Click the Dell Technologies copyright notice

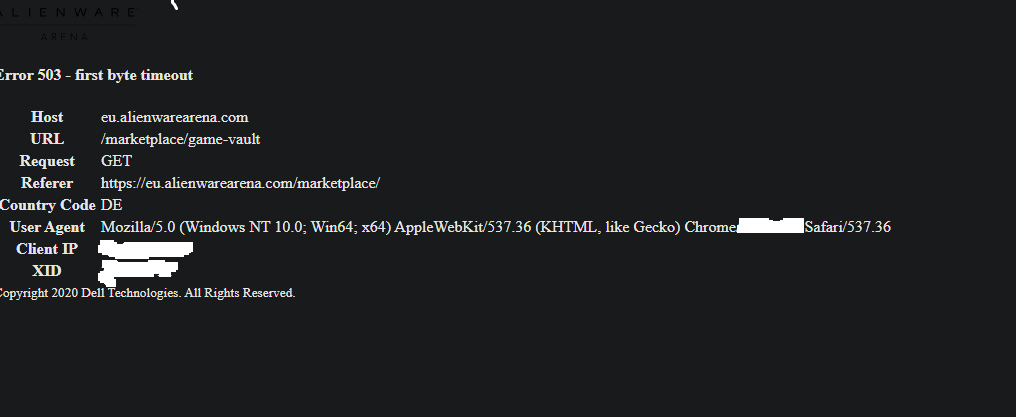[x=146, y=293]
